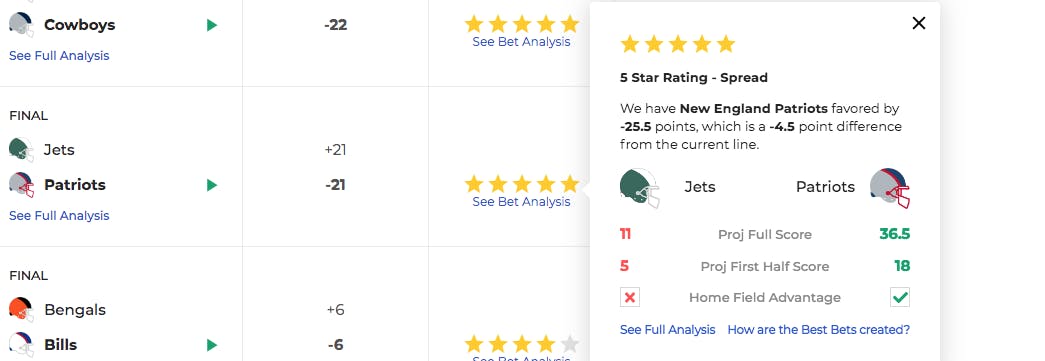Screen dimensions: 1045x361
Task: Close the 5 Star Rating popup
Action: pyautogui.click(x=918, y=23)
